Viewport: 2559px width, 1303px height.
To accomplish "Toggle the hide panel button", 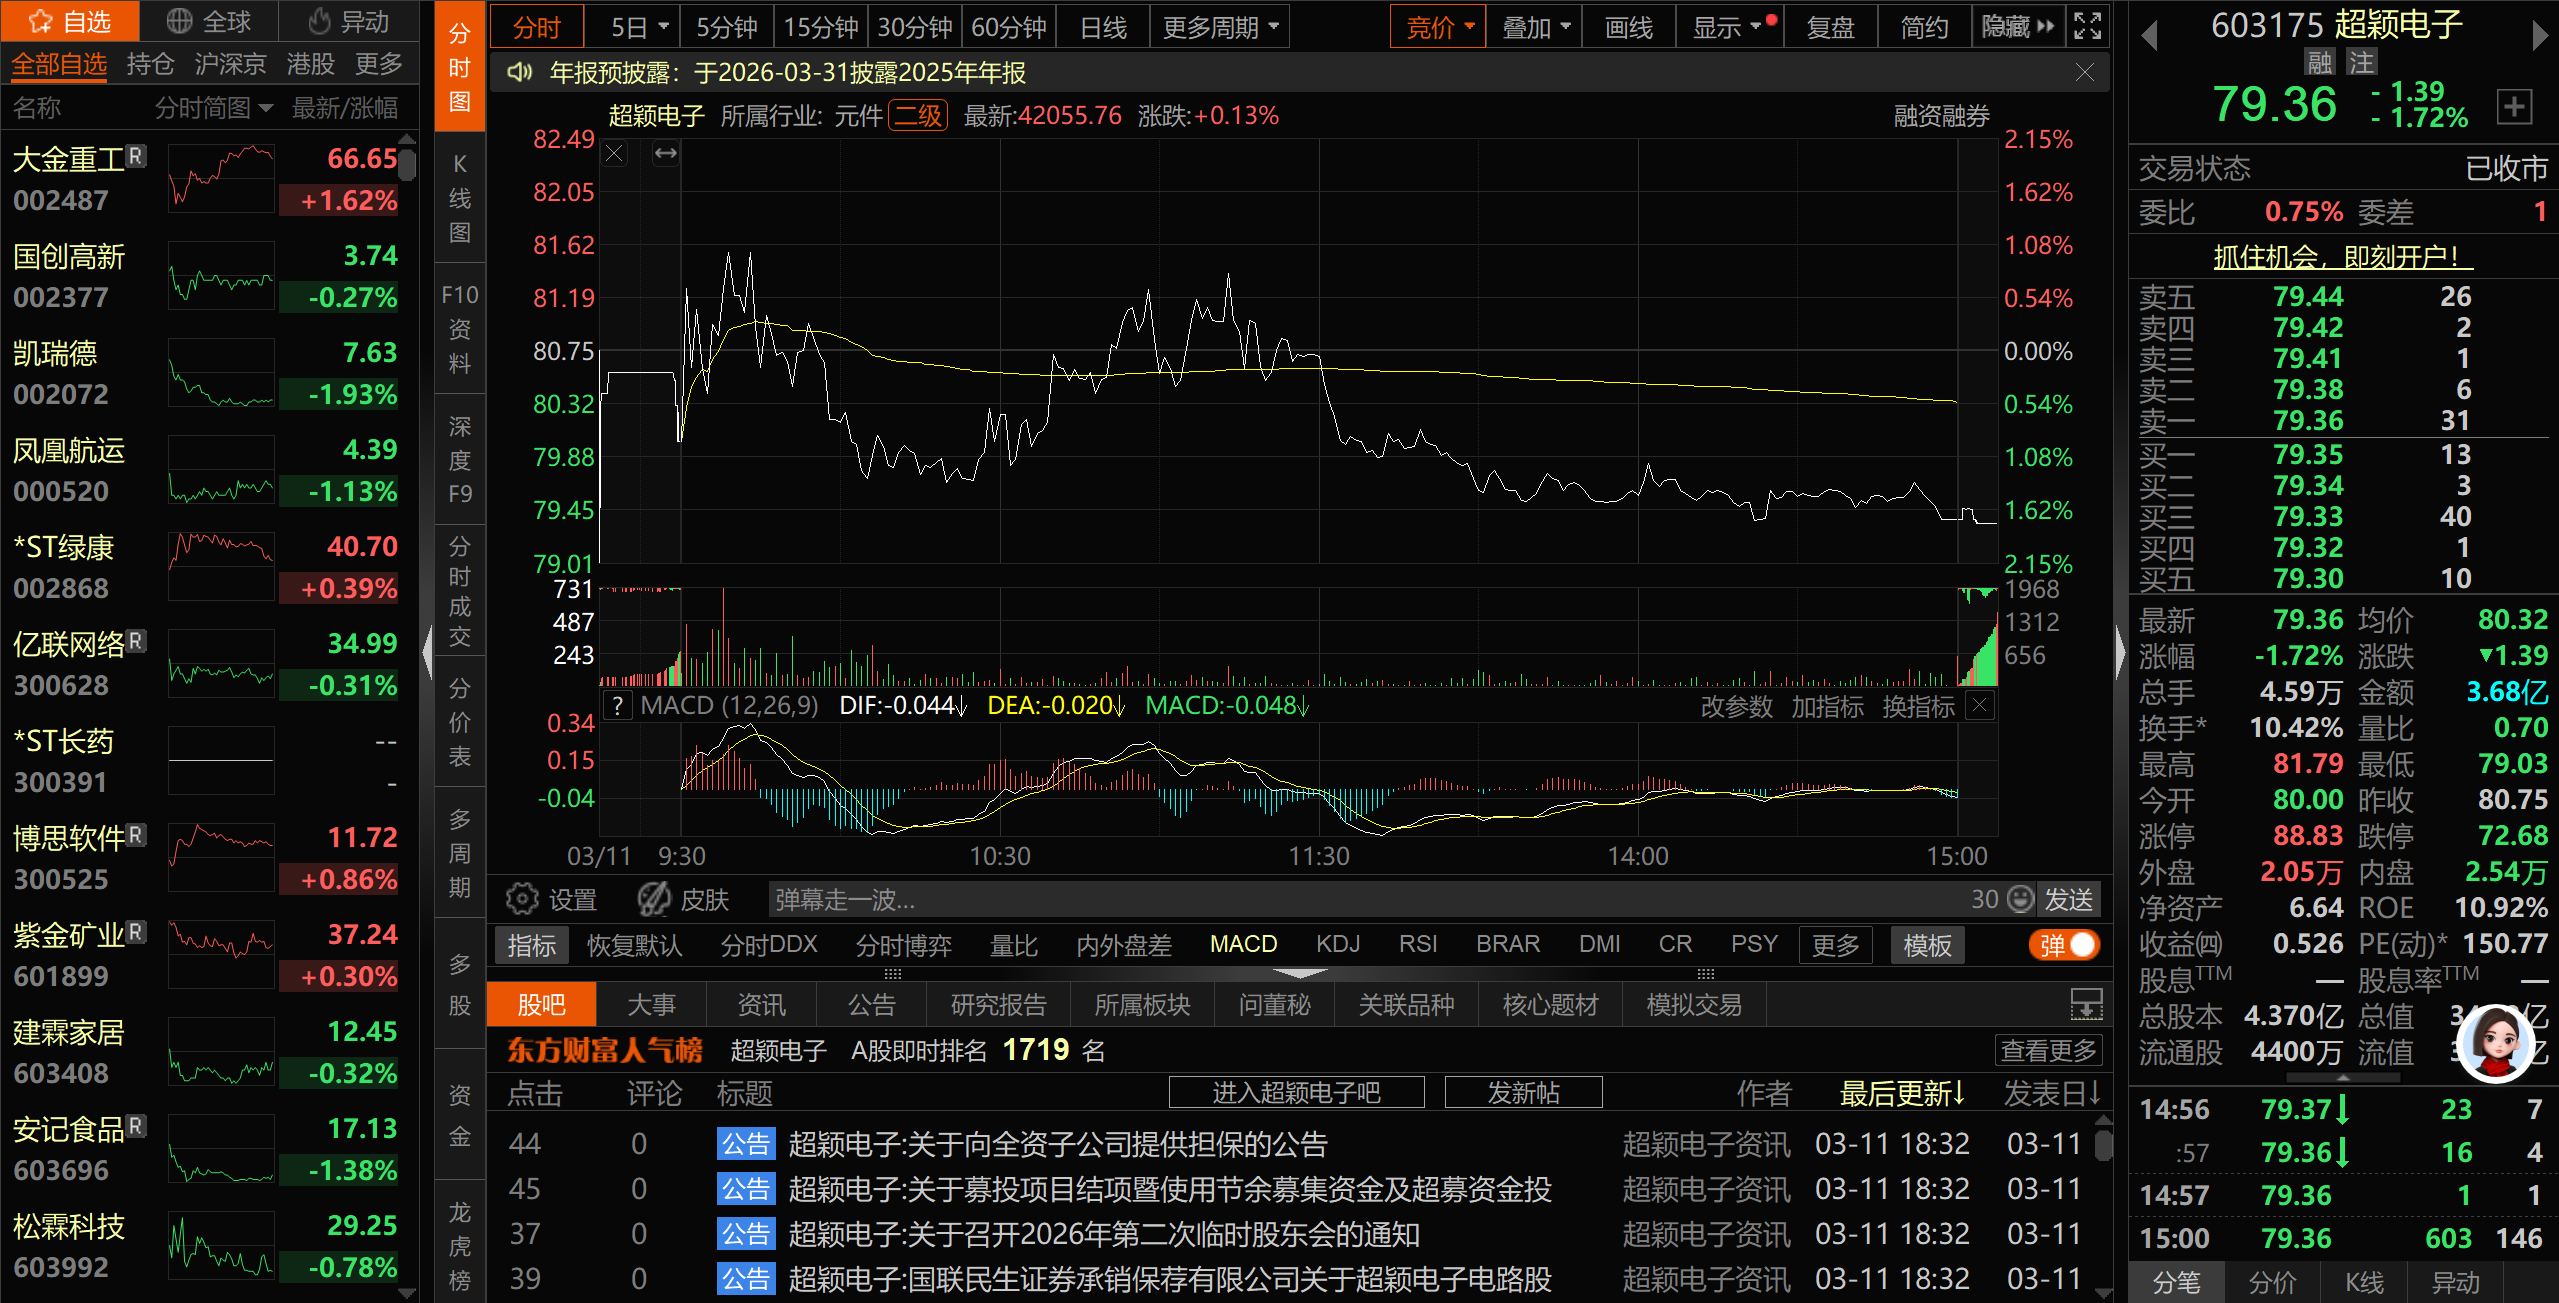I will tap(2018, 27).
